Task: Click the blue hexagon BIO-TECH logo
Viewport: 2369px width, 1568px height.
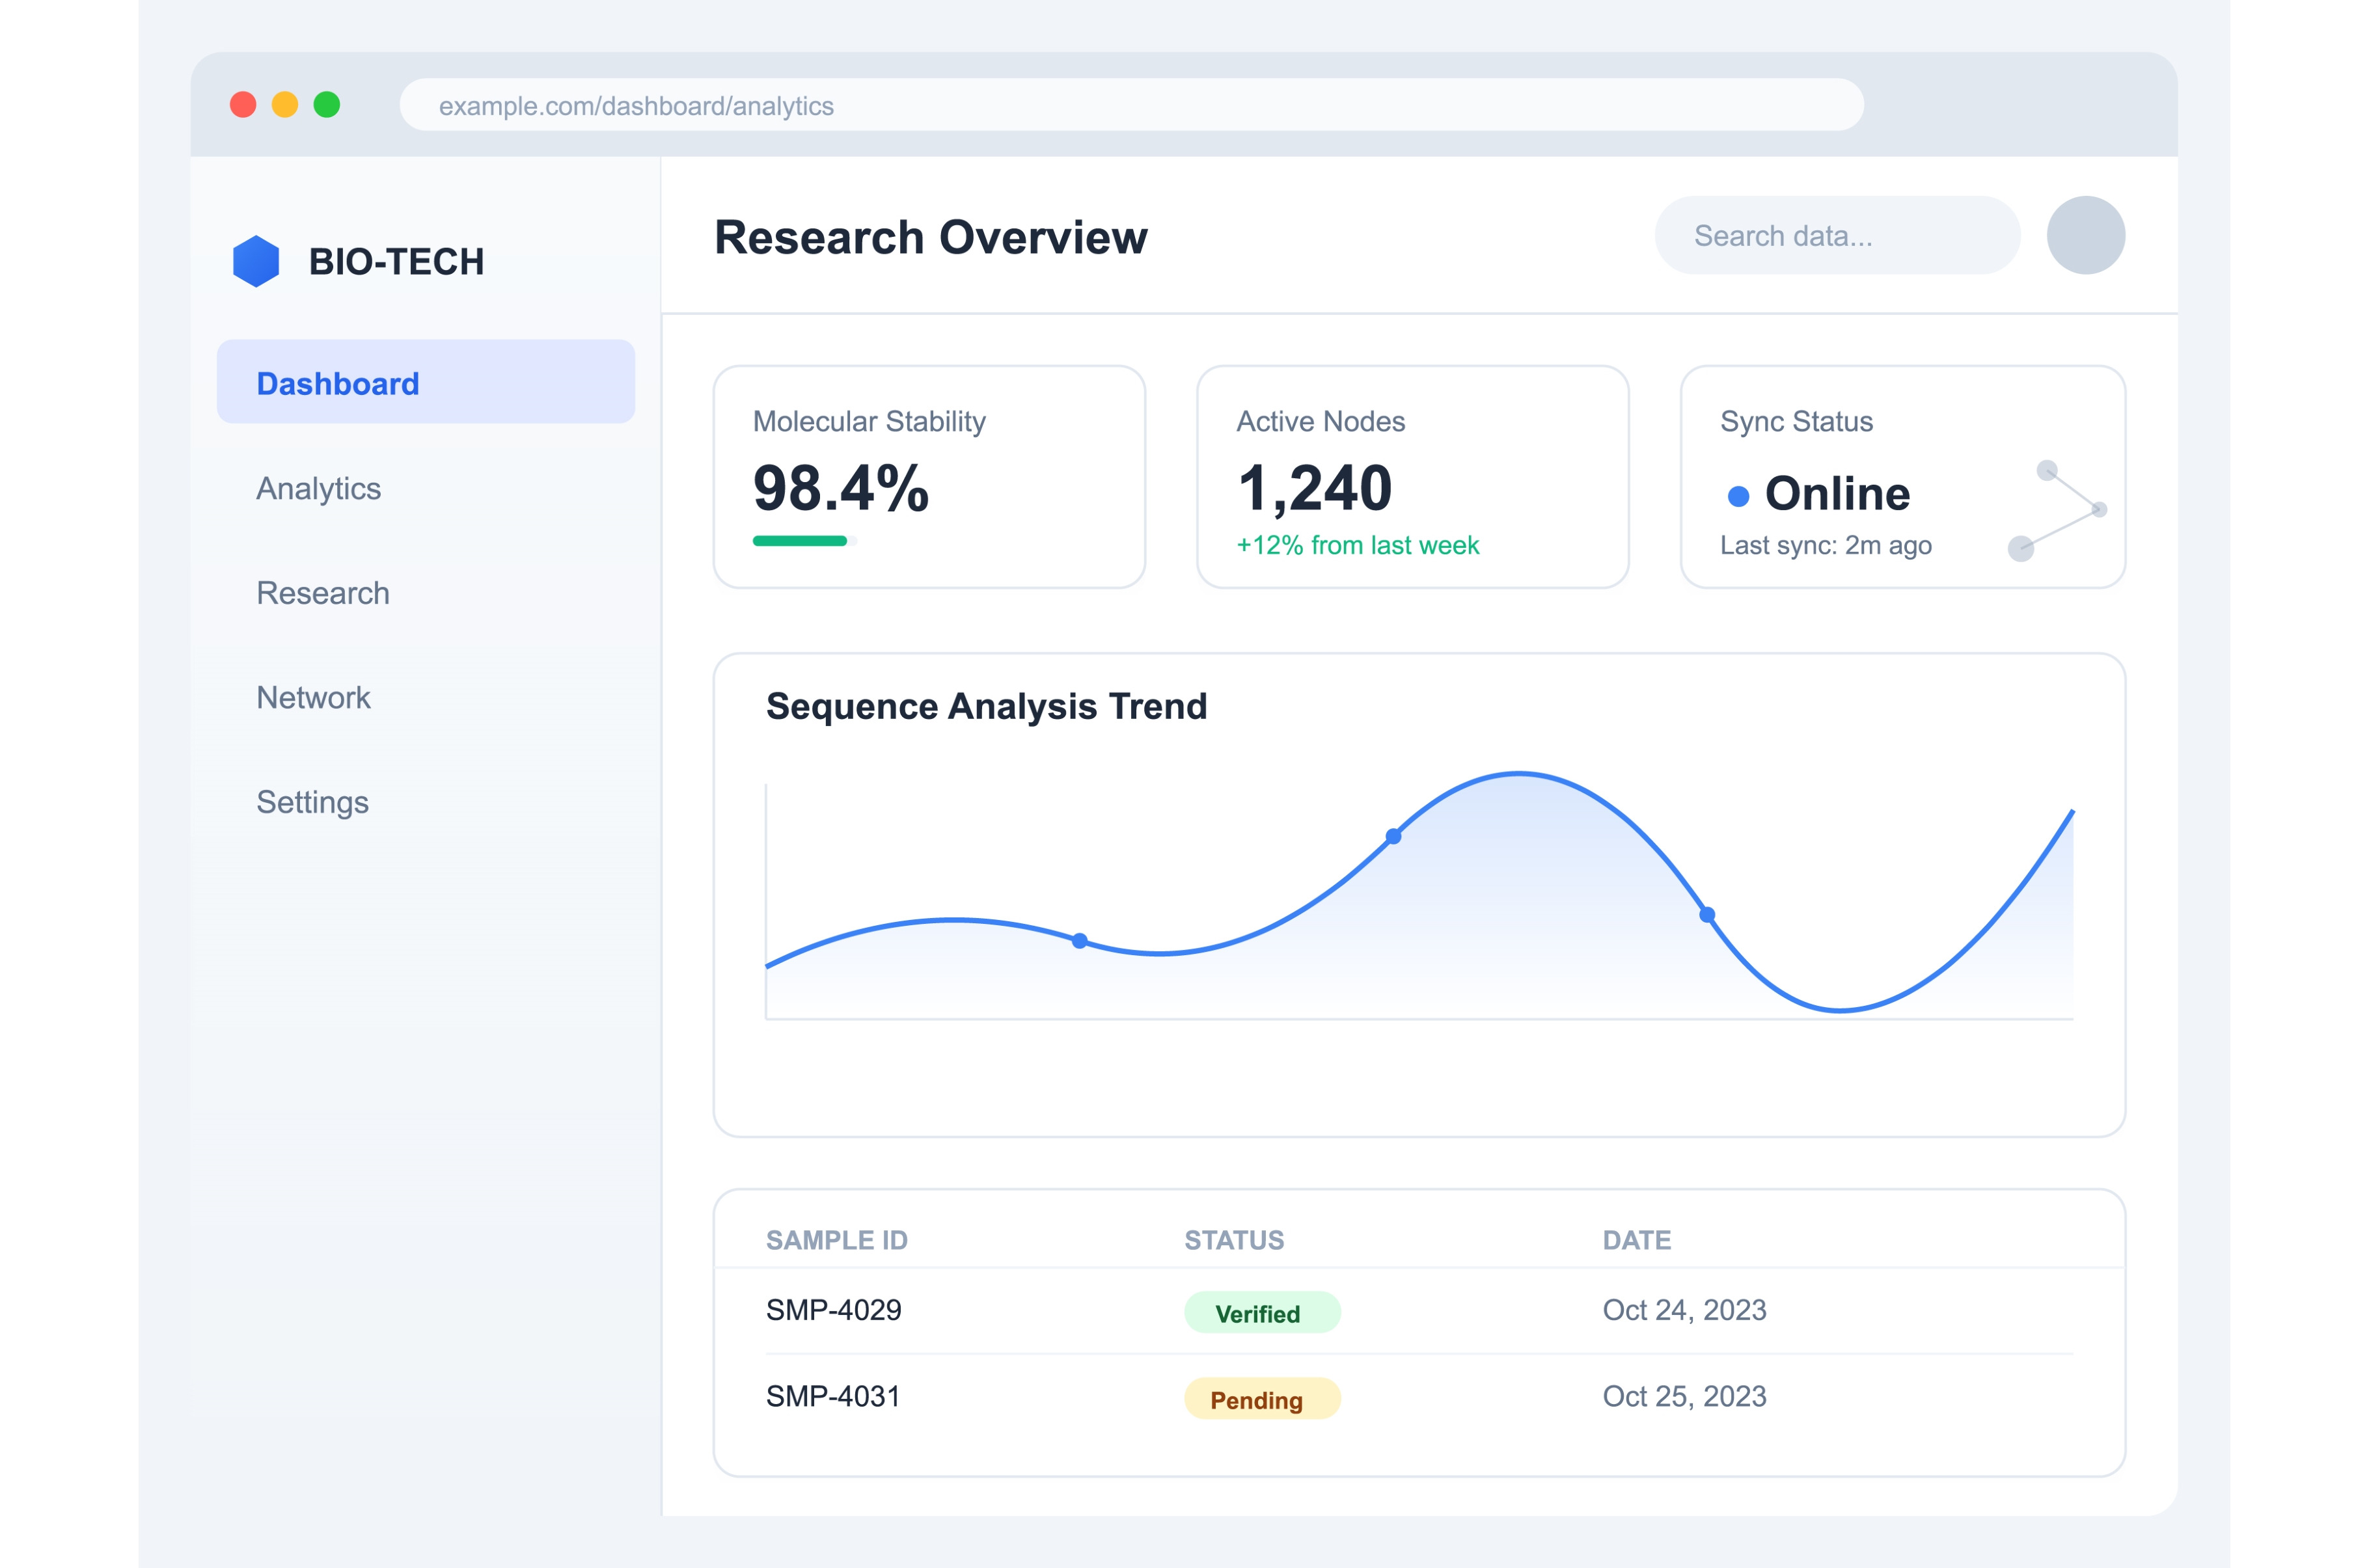Action: [x=256, y=261]
